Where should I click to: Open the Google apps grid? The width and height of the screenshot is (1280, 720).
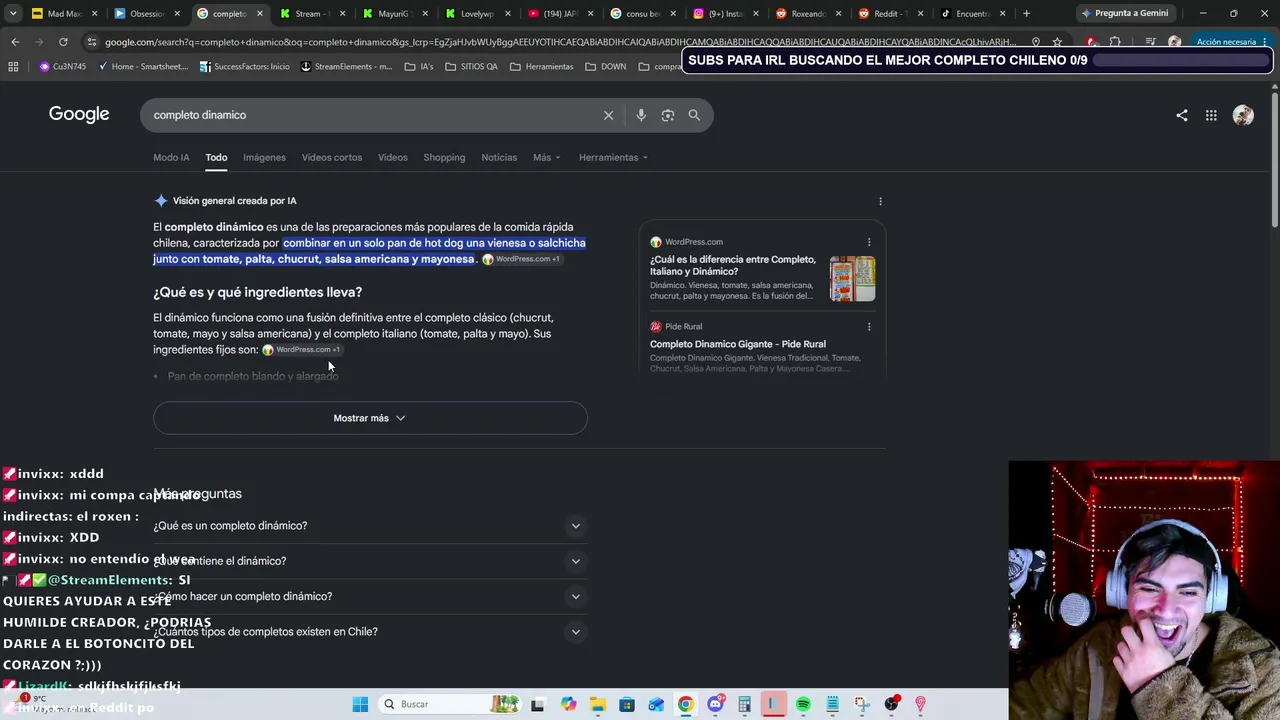click(x=1211, y=115)
